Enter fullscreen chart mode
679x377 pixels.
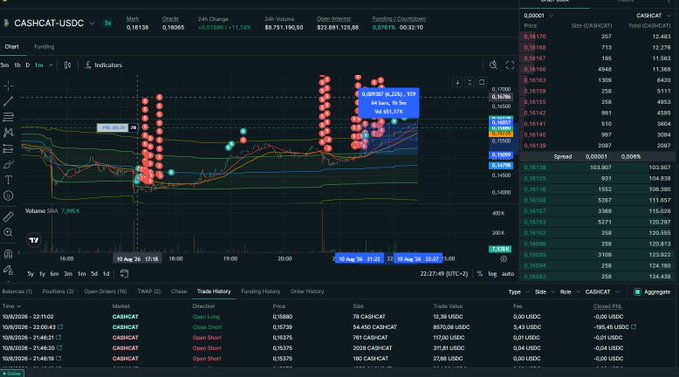pos(510,65)
